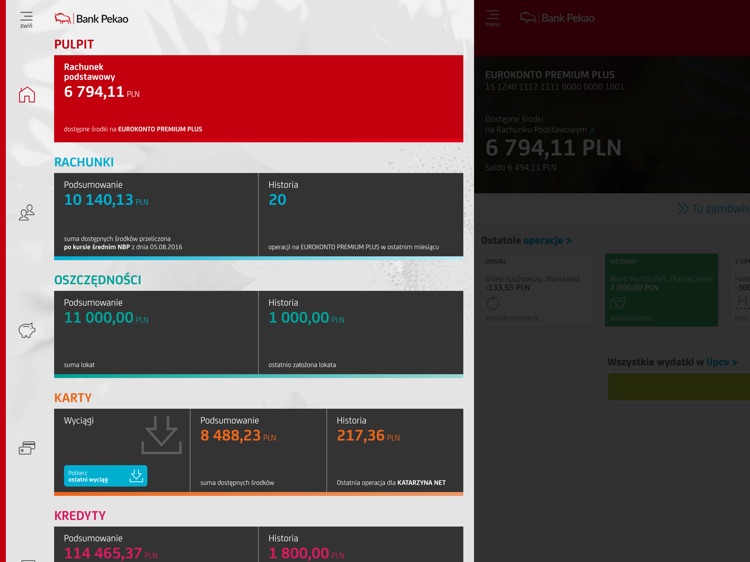Open Karty Podsumowanie tile 8 488,23 PLN
This screenshot has width=750, height=562.
[x=258, y=450]
